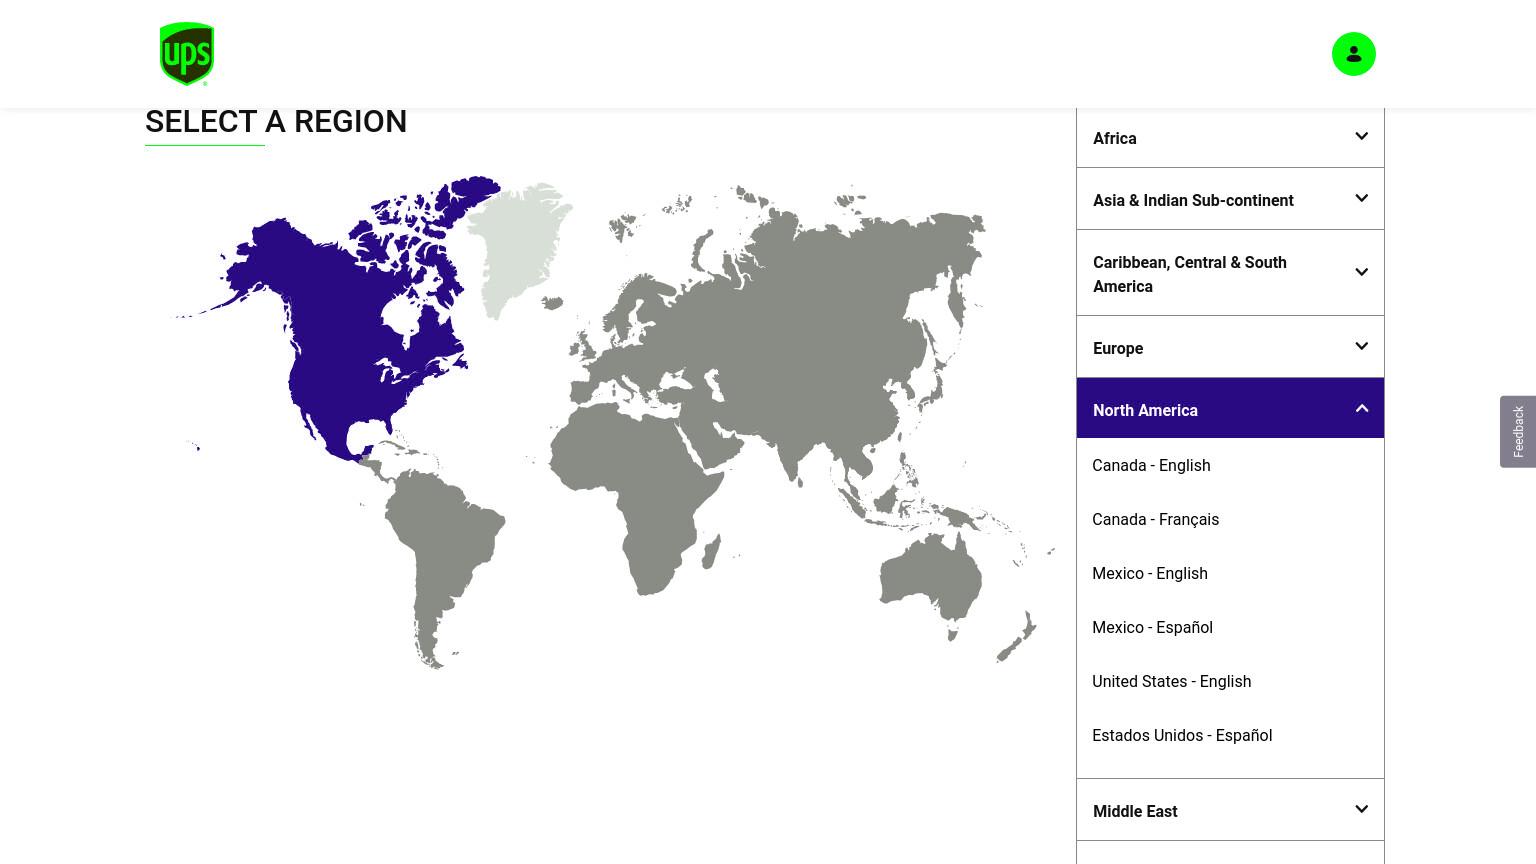Viewport: 1536px width, 864px height.
Task: Collapse the North America chevron
Action: click(1361, 408)
